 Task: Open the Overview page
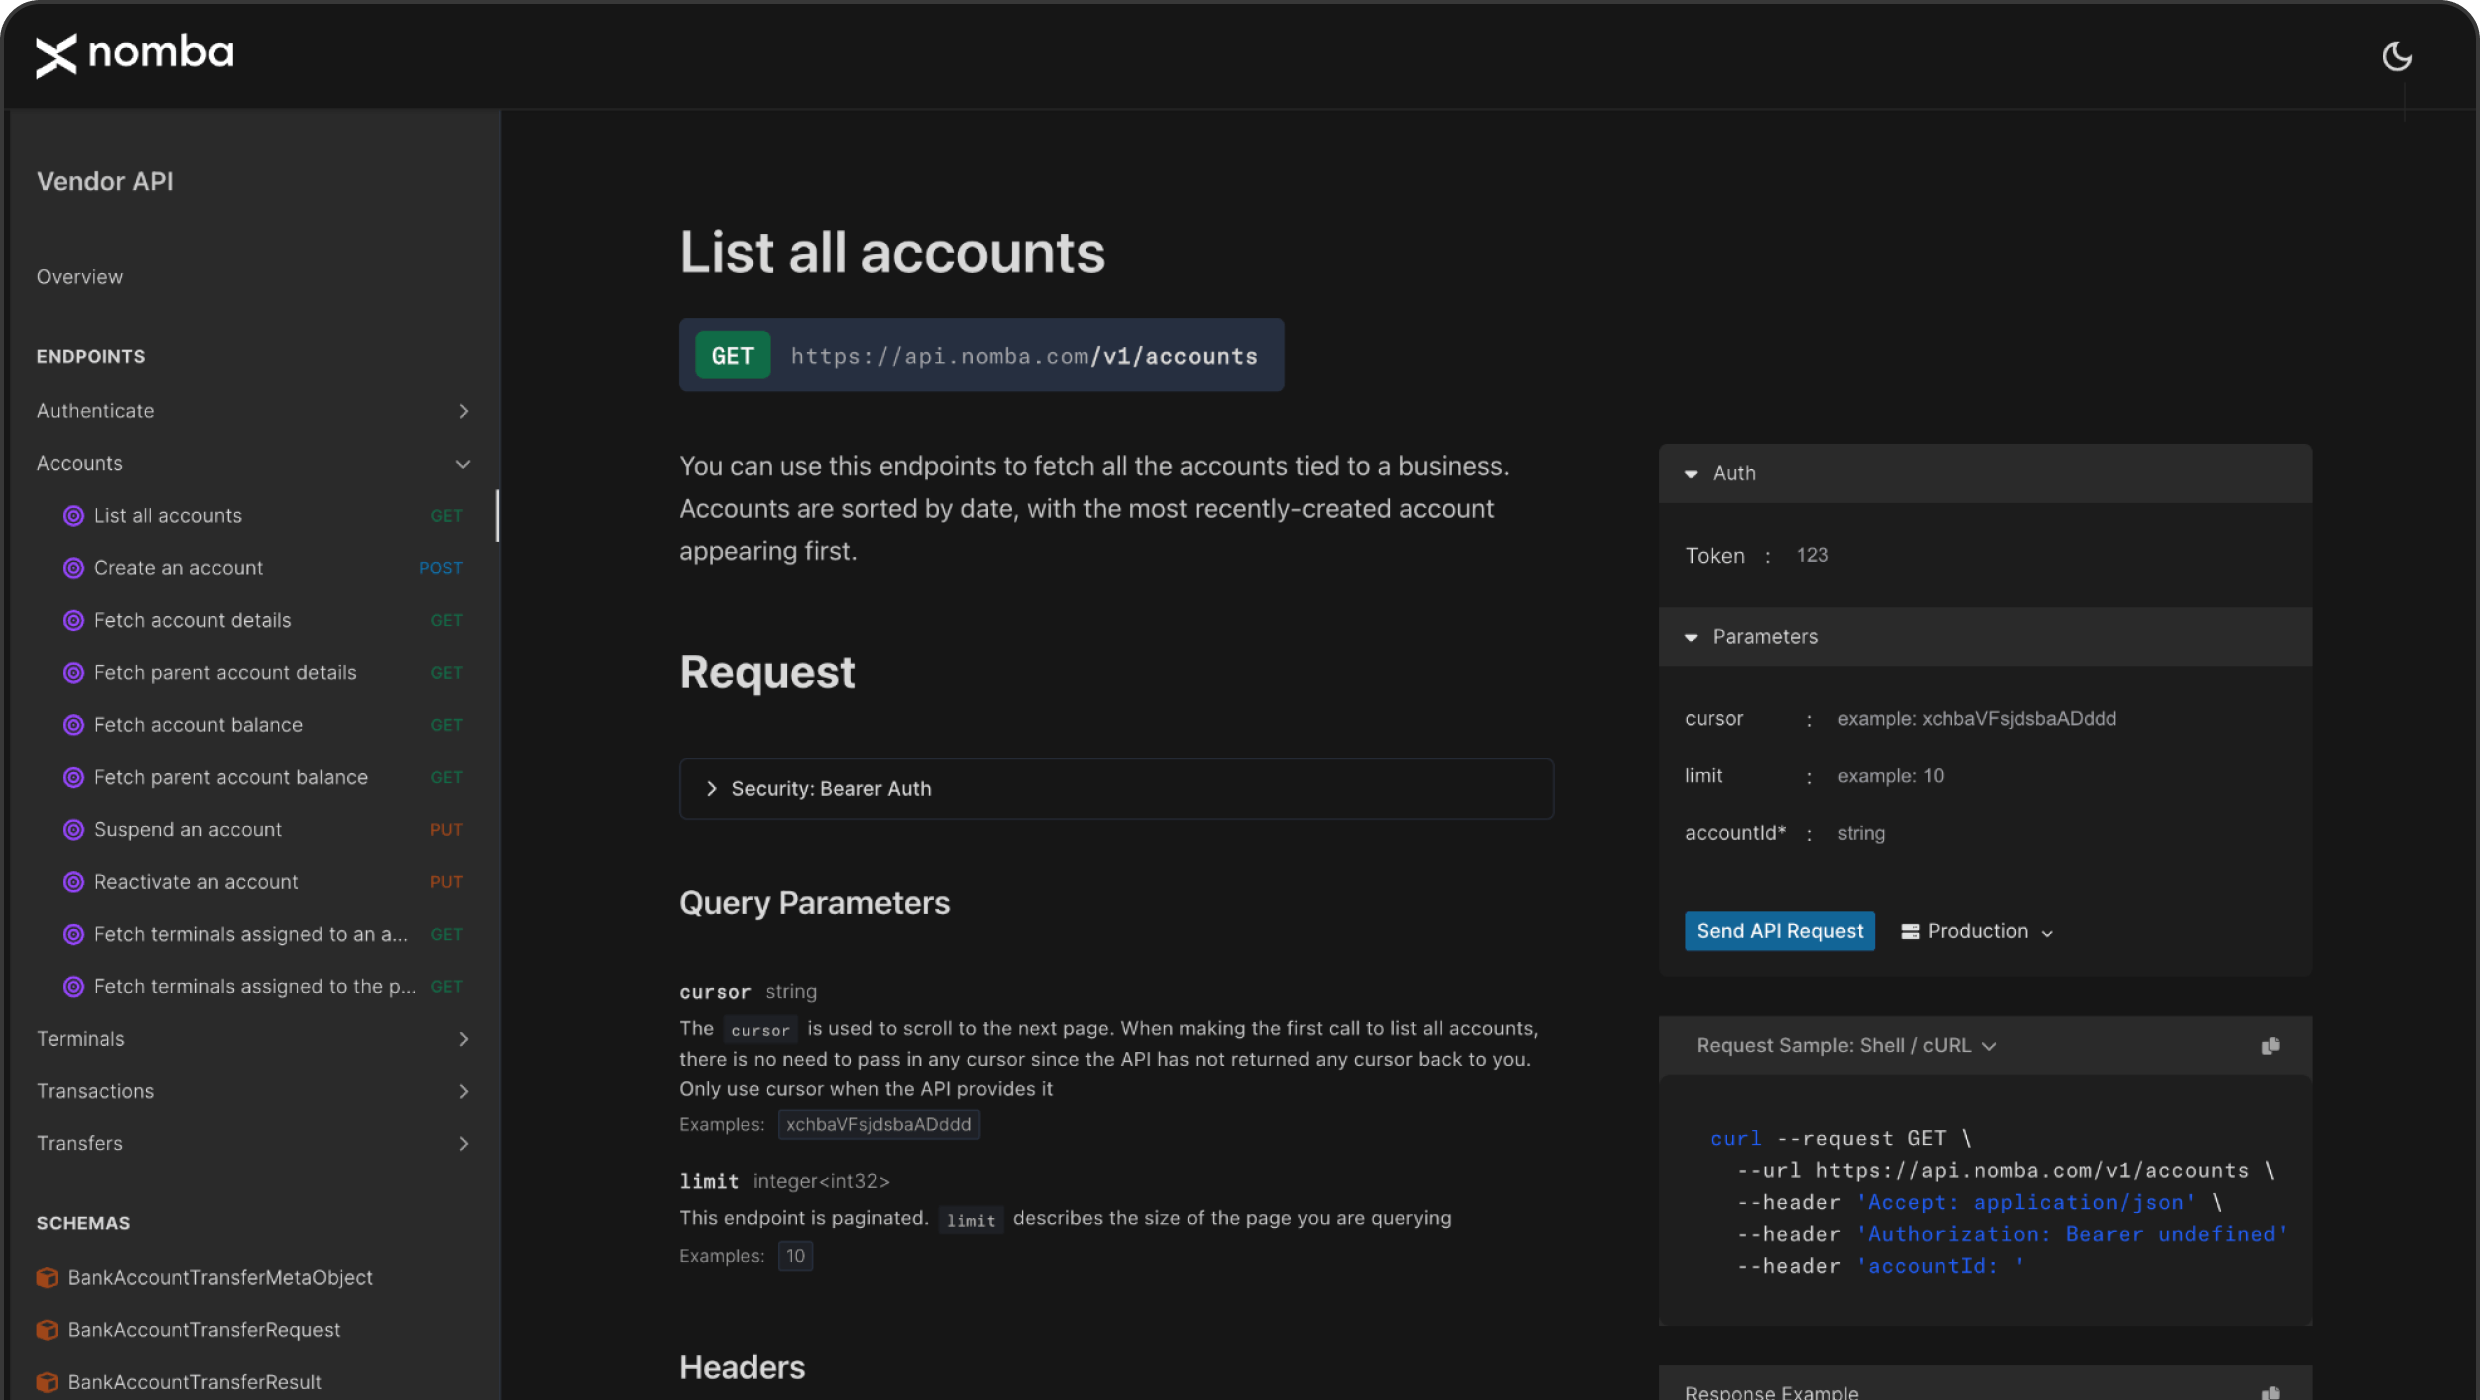[80, 277]
